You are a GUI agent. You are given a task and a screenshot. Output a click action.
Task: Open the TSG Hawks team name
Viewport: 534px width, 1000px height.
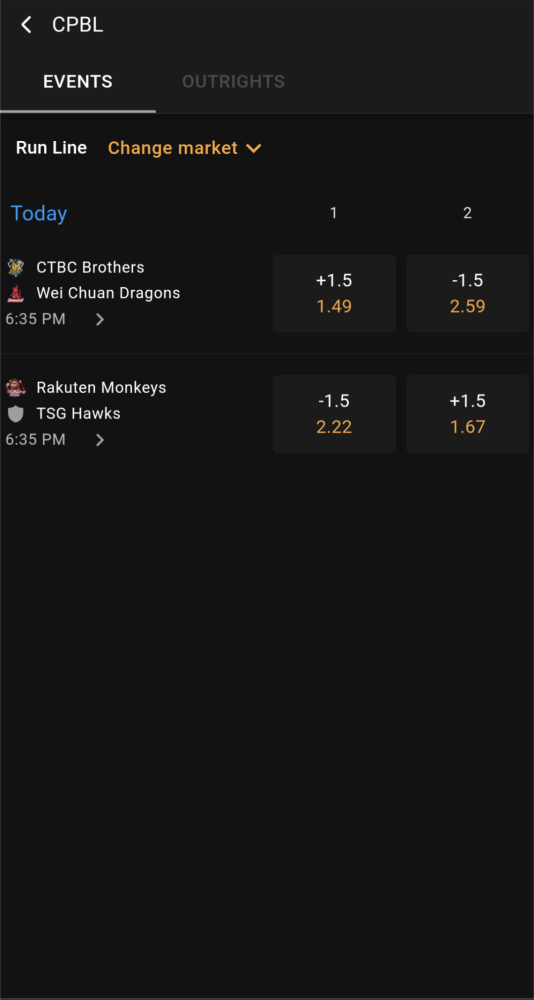click(x=78, y=414)
